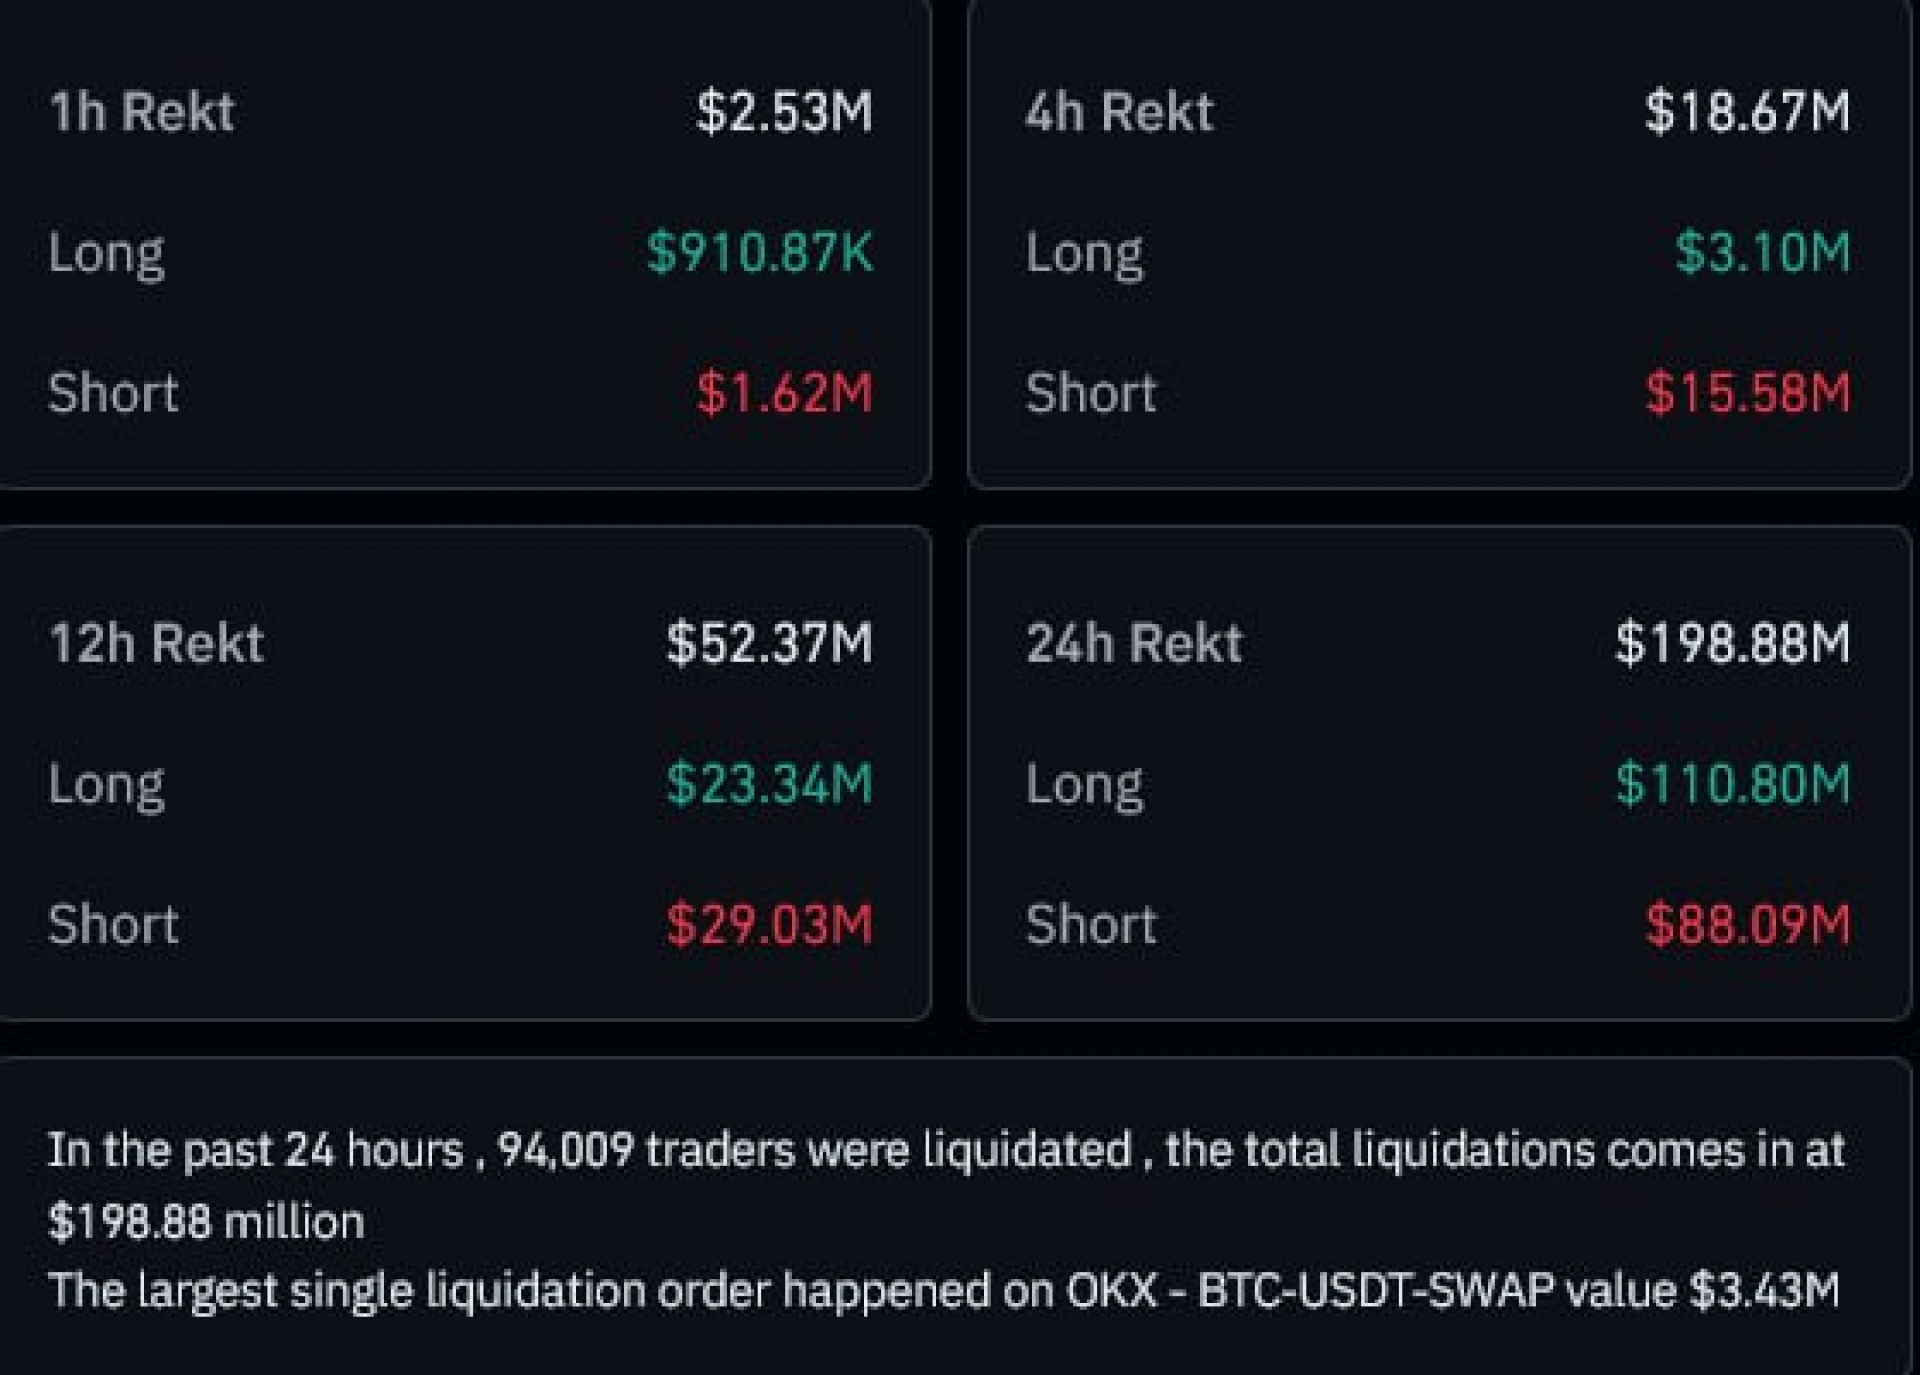Click the 12h Short value $29.03M
Viewport: 1920px width, 1375px height.
[x=769, y=924]
